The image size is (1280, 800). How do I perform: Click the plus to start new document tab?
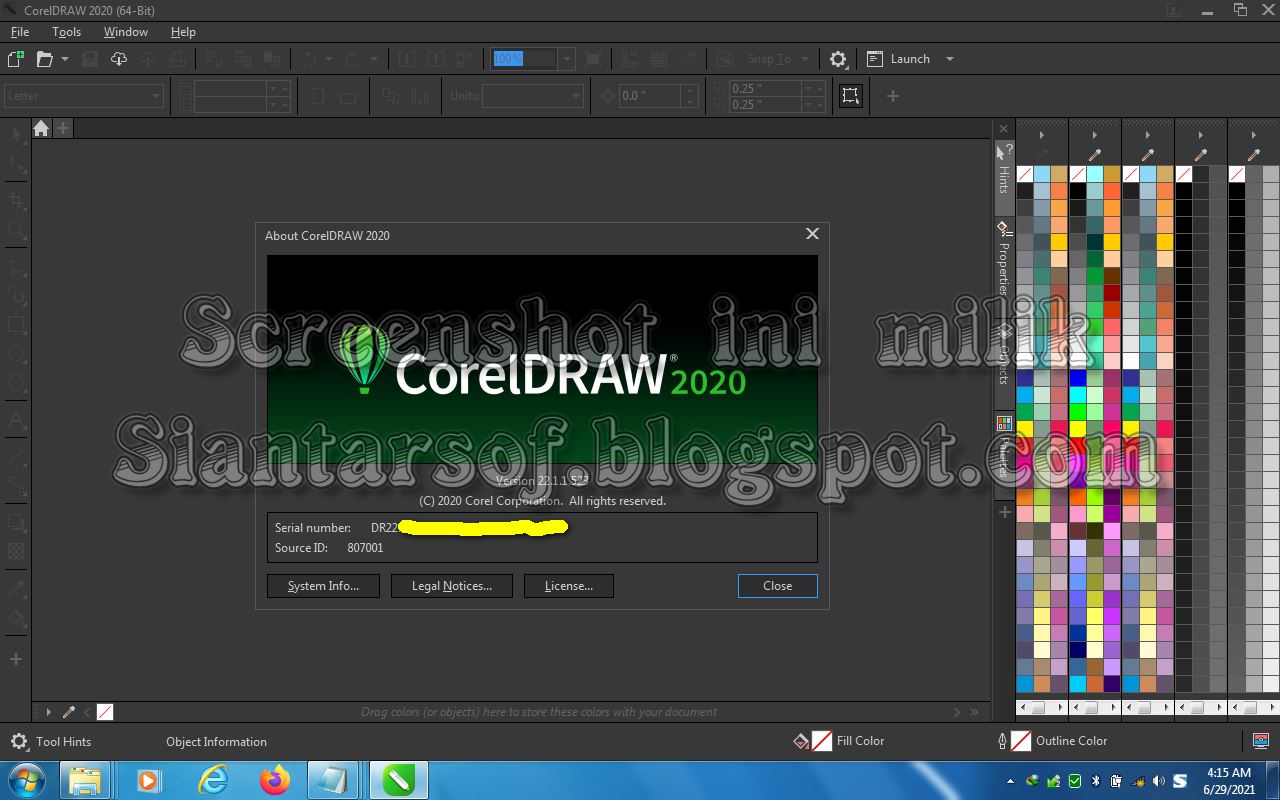tap(63, 128)
